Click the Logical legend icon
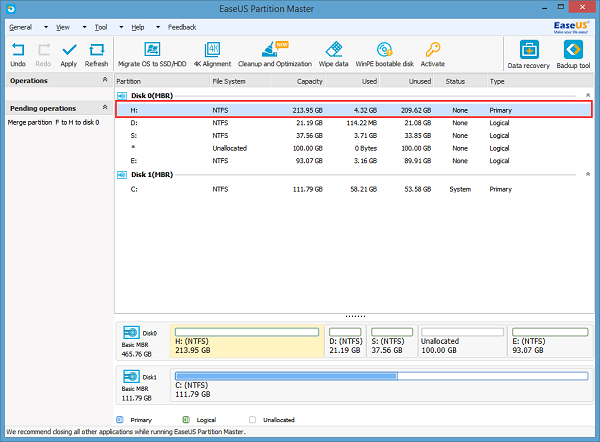The width and height of the screenshot is (600, 442). click(186, 420)
